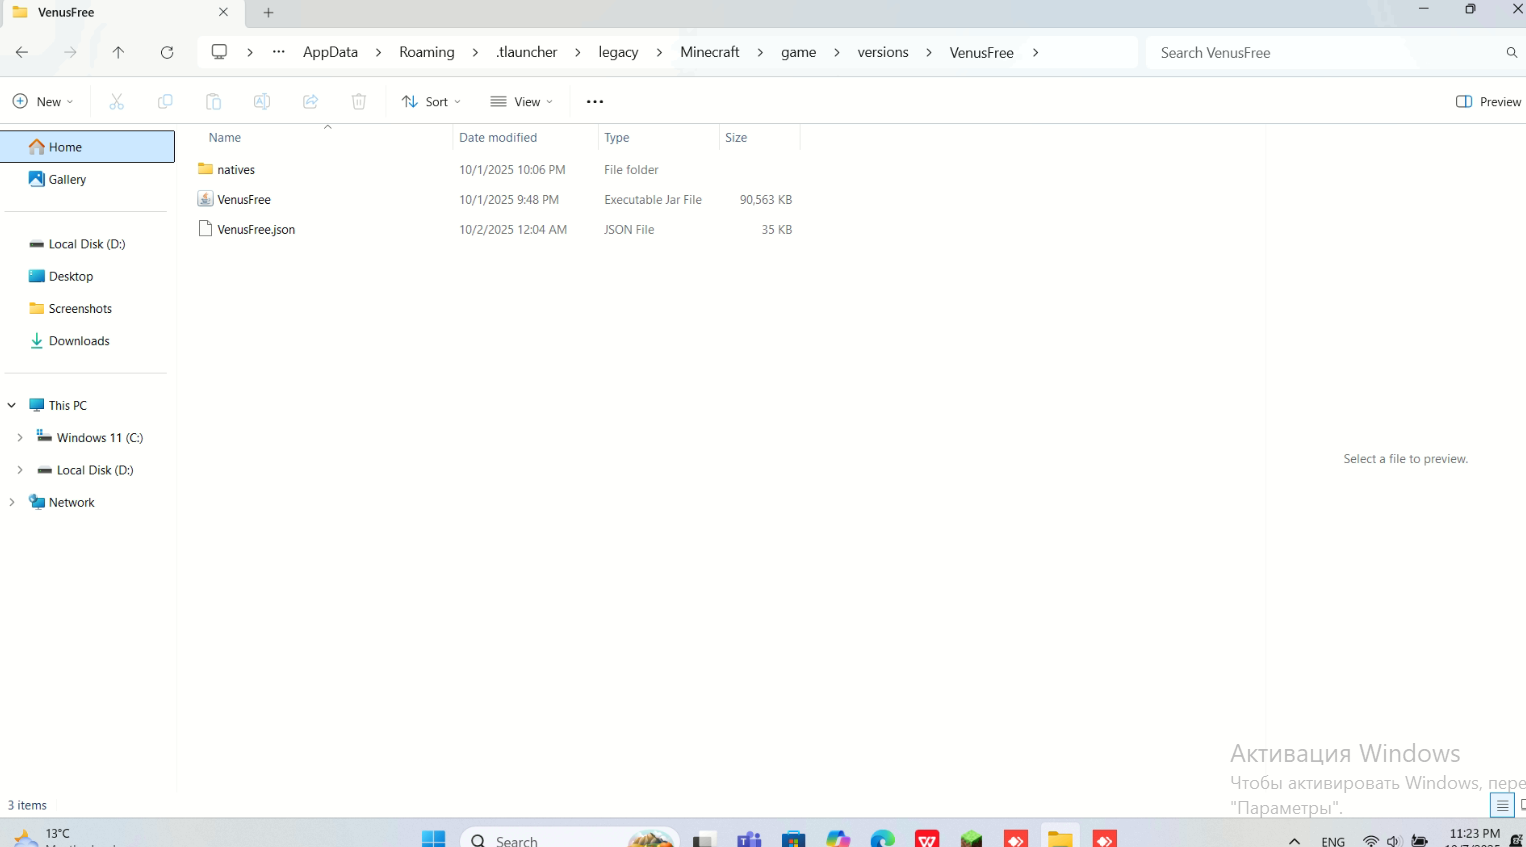Expand the Network tree node
This screenshot has width=1526, height=847.
pyautogui.click(x=12, y=502)
